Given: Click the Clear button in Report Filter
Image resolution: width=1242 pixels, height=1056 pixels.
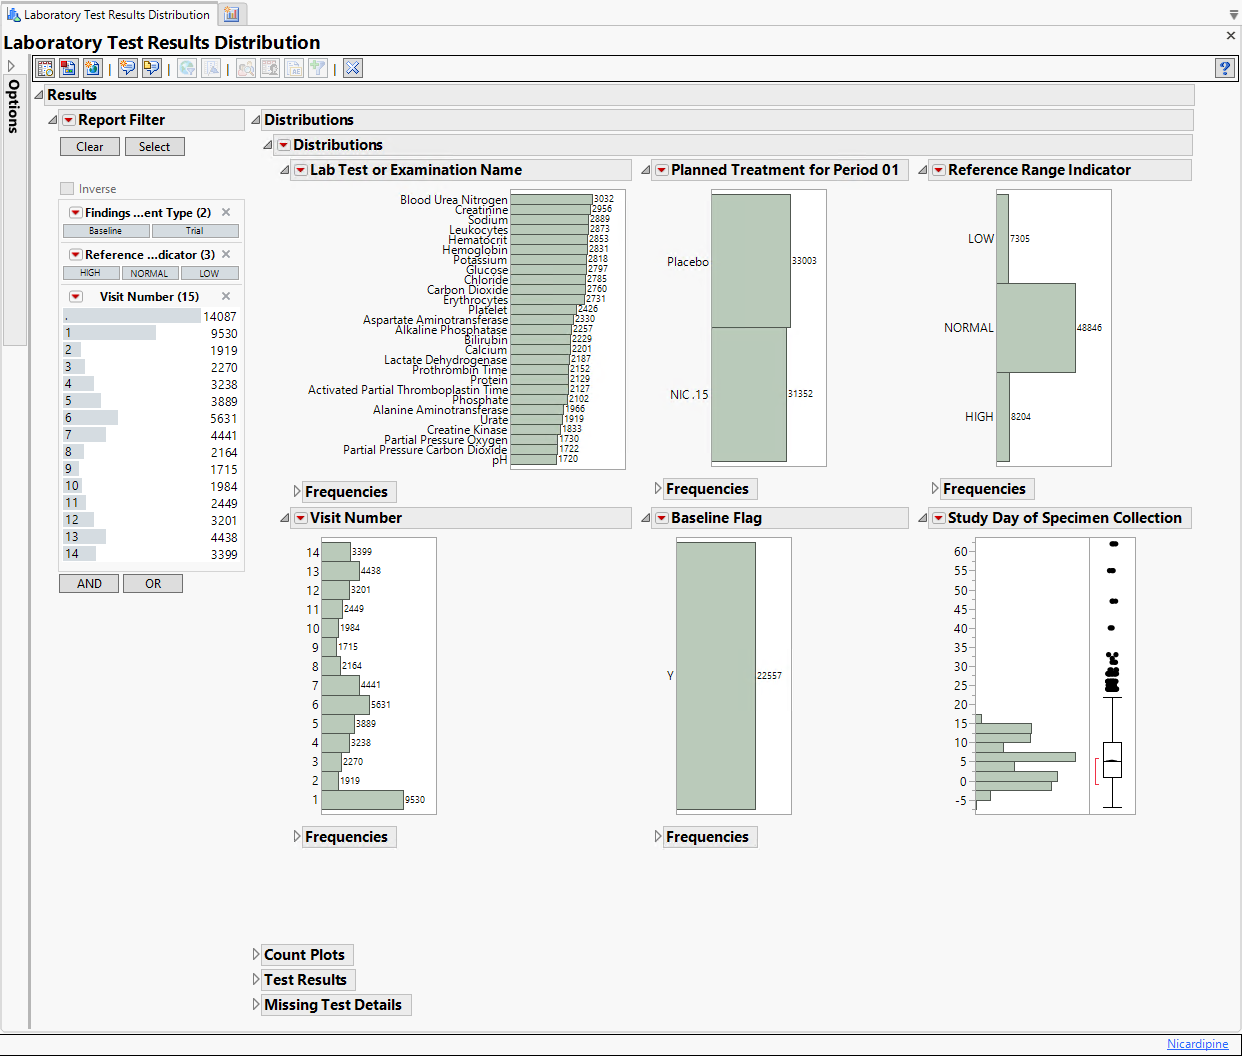Looking at the screenshot, I should point(90,147).
